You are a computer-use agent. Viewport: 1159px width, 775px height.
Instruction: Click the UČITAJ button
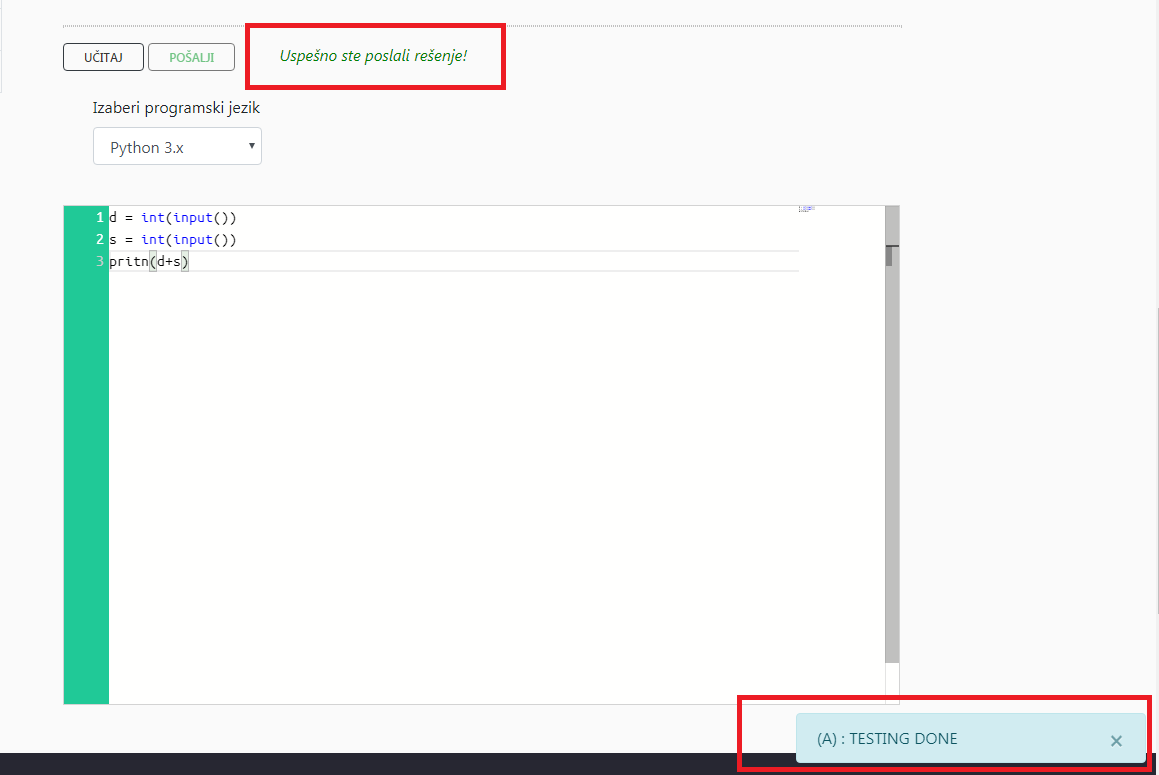coord(103,57)
